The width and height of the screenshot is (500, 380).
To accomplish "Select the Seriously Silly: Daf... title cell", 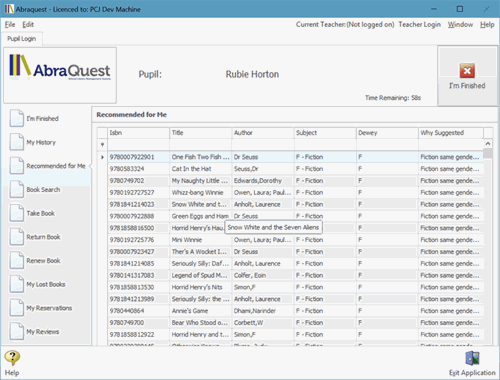I will click(x=201, y=263).
